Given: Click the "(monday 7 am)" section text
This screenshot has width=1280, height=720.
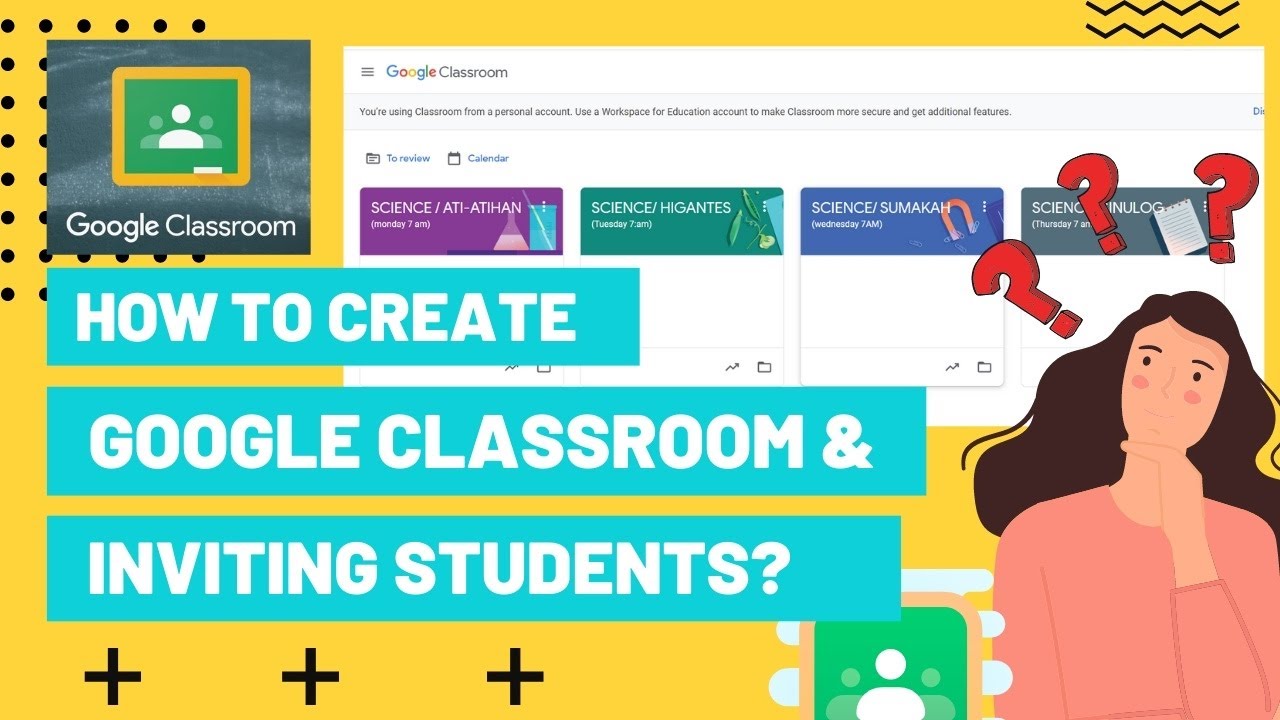Looking at the screenshot, I should click(x=401, y=225).
